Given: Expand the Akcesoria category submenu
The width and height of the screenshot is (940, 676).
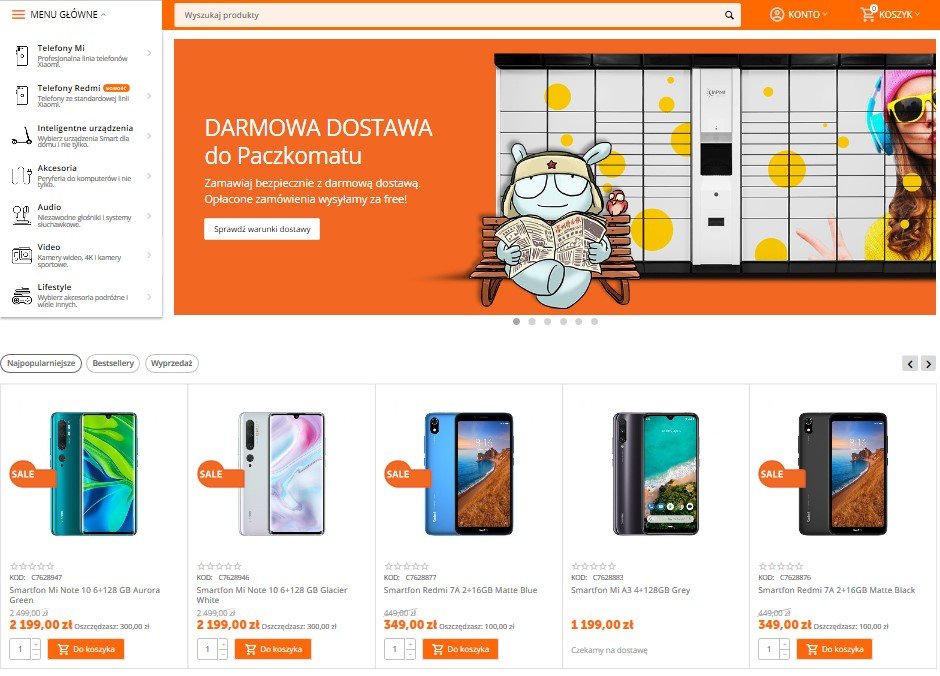Looking at the screenshot, I should click(149, 176).
